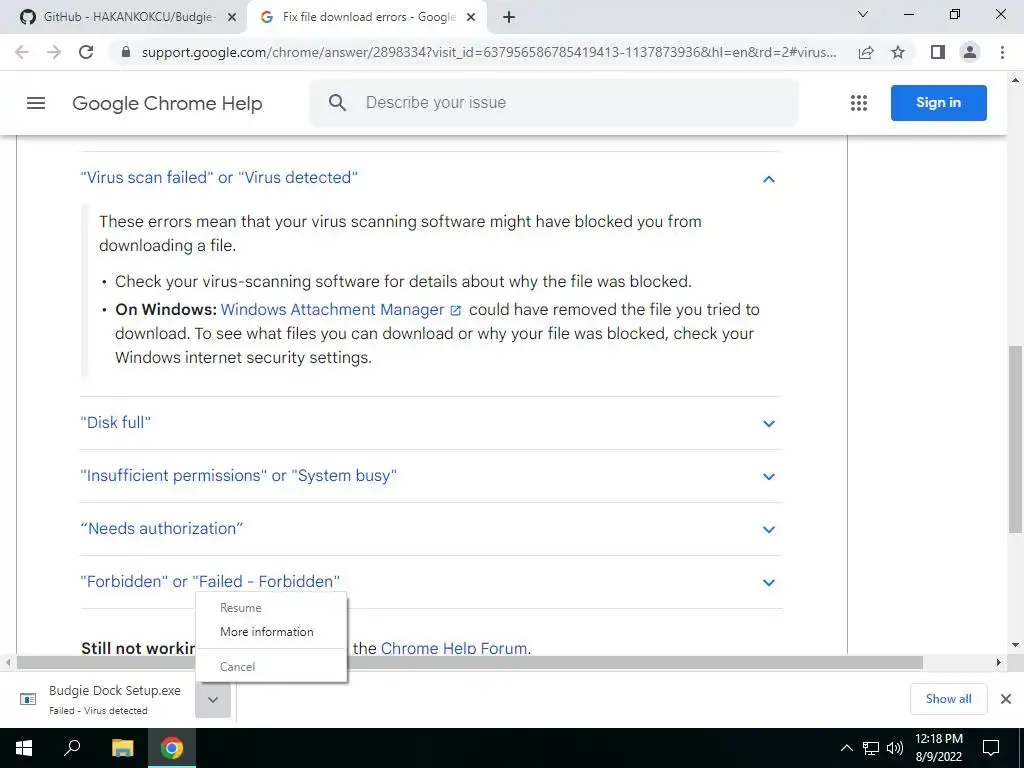This screenshot has height=768, width=1024.
Task: Click the Google Chrome Help title
Action: (167, 103)
